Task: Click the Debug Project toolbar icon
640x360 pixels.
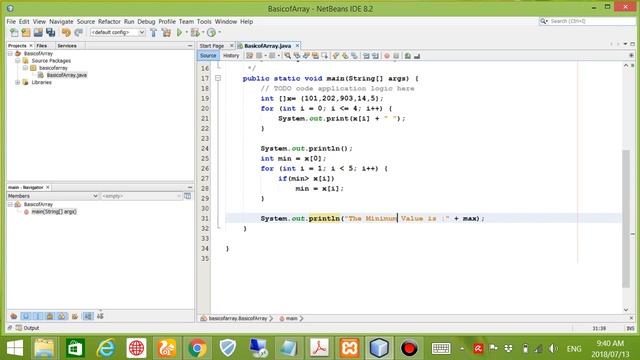Action: pyautogui.click(x=195, y=32)
